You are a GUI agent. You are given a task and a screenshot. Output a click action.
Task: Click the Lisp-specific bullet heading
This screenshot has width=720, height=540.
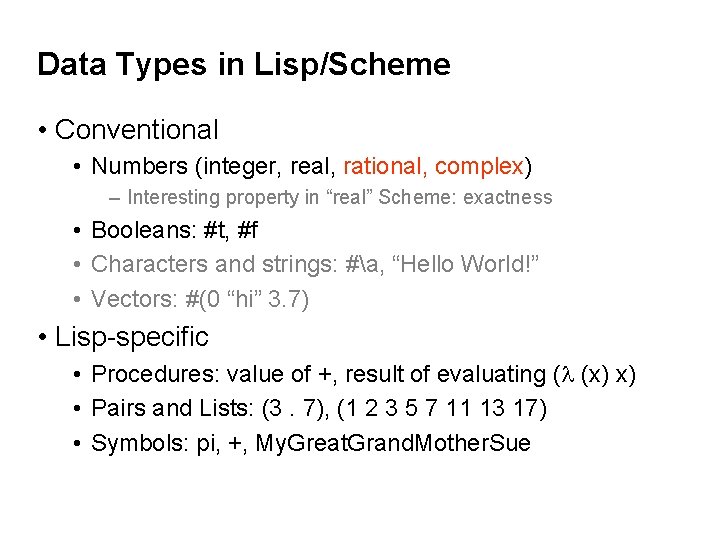click(131, 337)
